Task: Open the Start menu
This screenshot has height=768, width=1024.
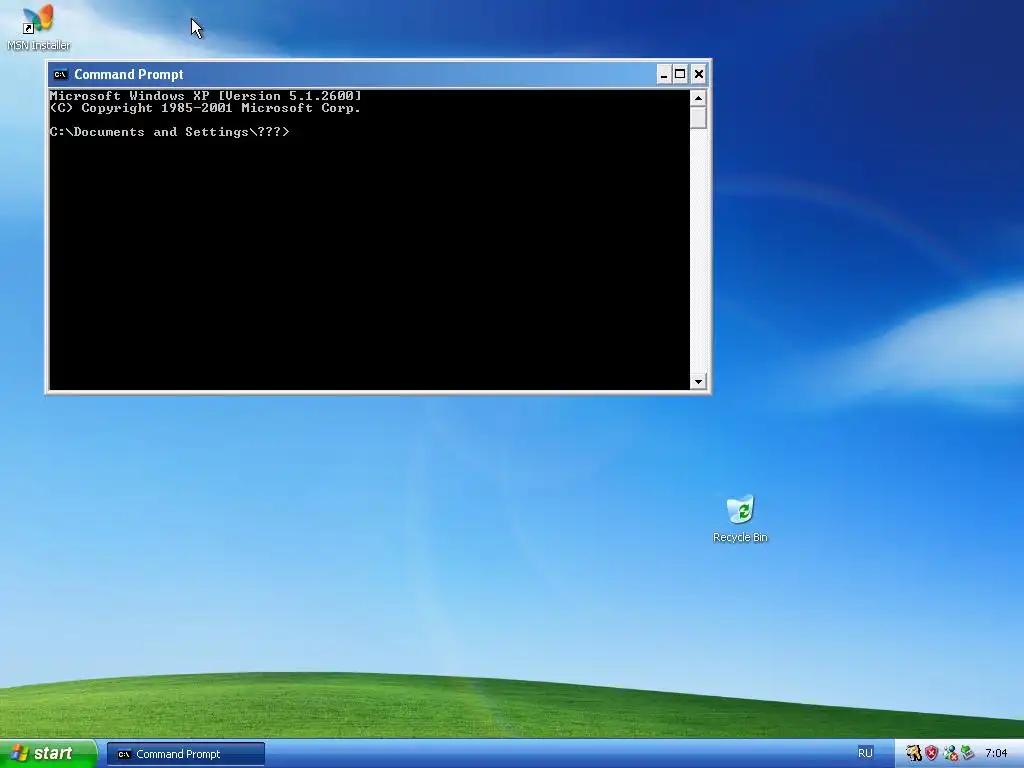Action: pyautogui.click(x=48, y=753)
